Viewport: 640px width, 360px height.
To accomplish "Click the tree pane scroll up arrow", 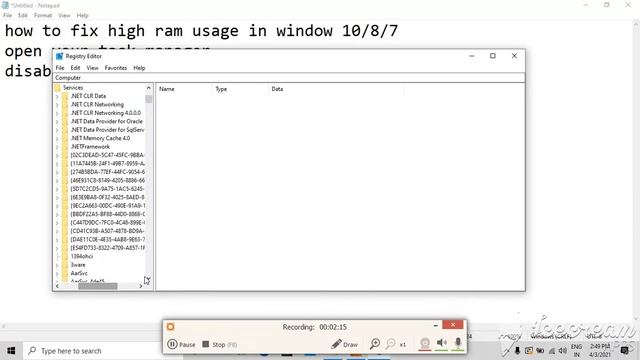I will (149, 88).
